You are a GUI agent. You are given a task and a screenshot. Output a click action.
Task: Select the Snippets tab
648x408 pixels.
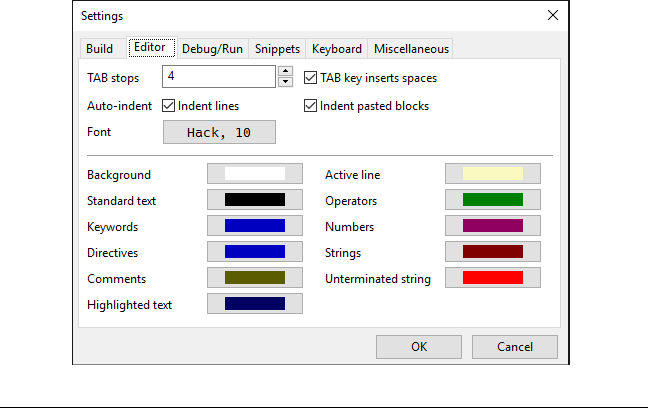(x=277, y=49)
